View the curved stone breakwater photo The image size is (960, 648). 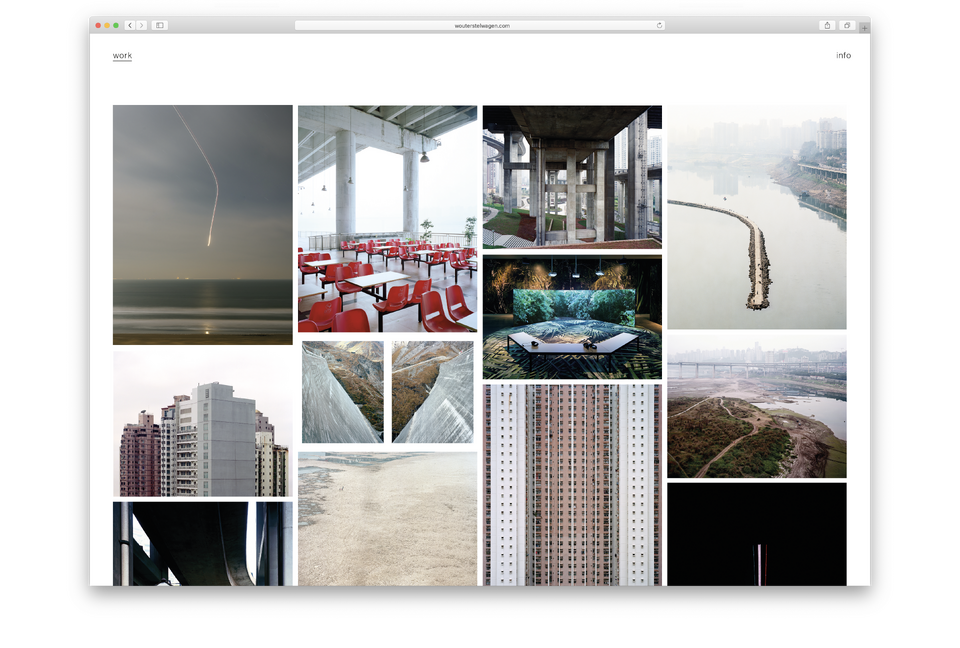pyautogui.click(x=757, y=217)
